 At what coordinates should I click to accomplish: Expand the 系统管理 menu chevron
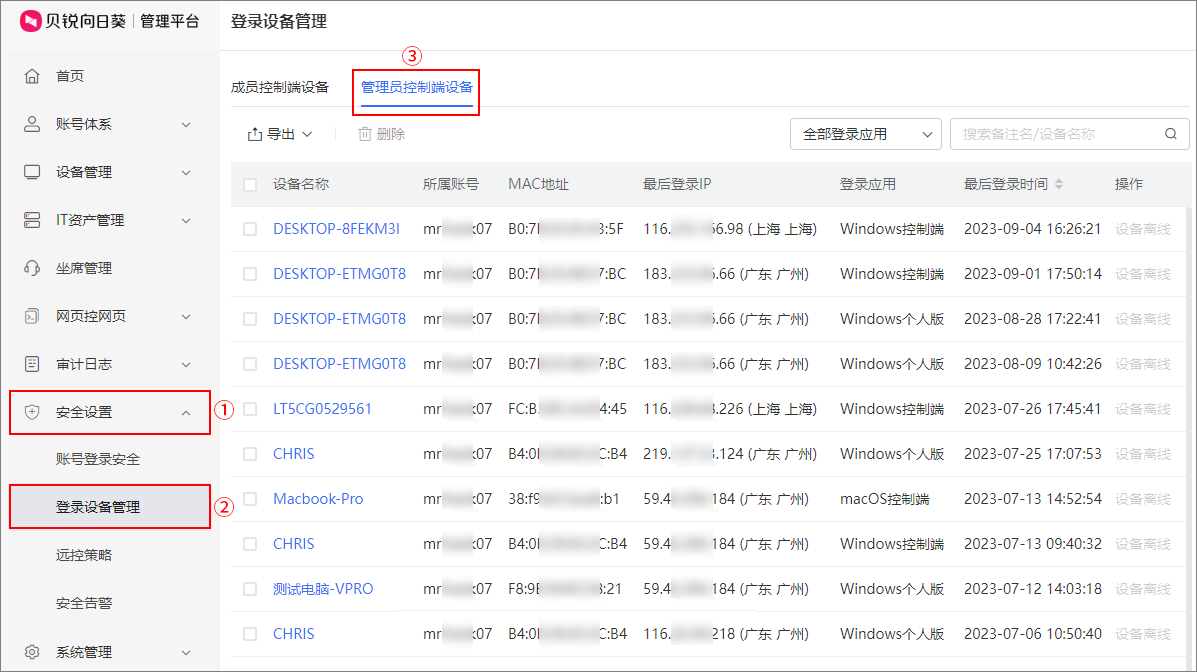click(186, 653)
